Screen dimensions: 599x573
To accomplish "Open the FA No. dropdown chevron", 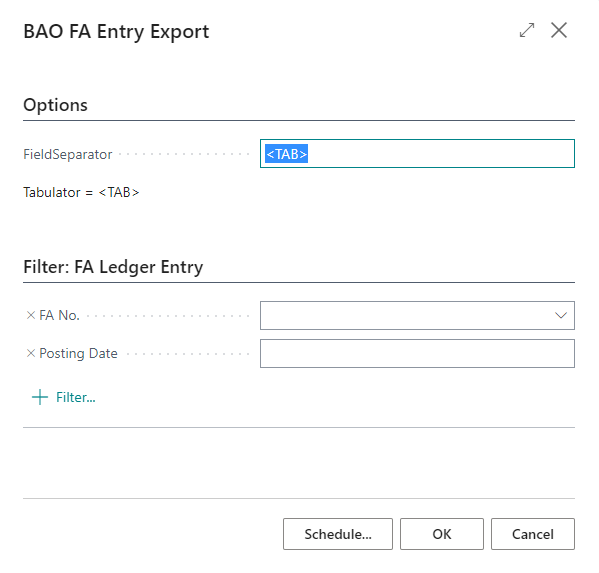I will point(561,316).
